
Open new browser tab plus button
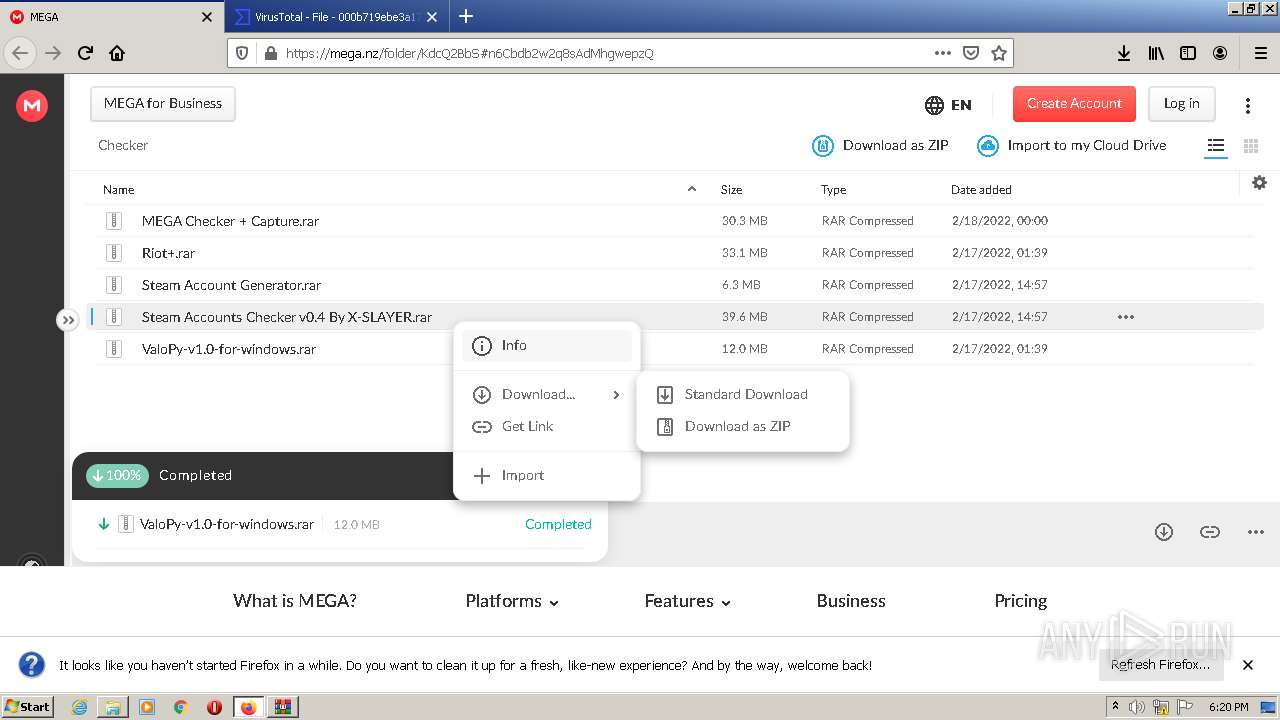pos(465,16)
